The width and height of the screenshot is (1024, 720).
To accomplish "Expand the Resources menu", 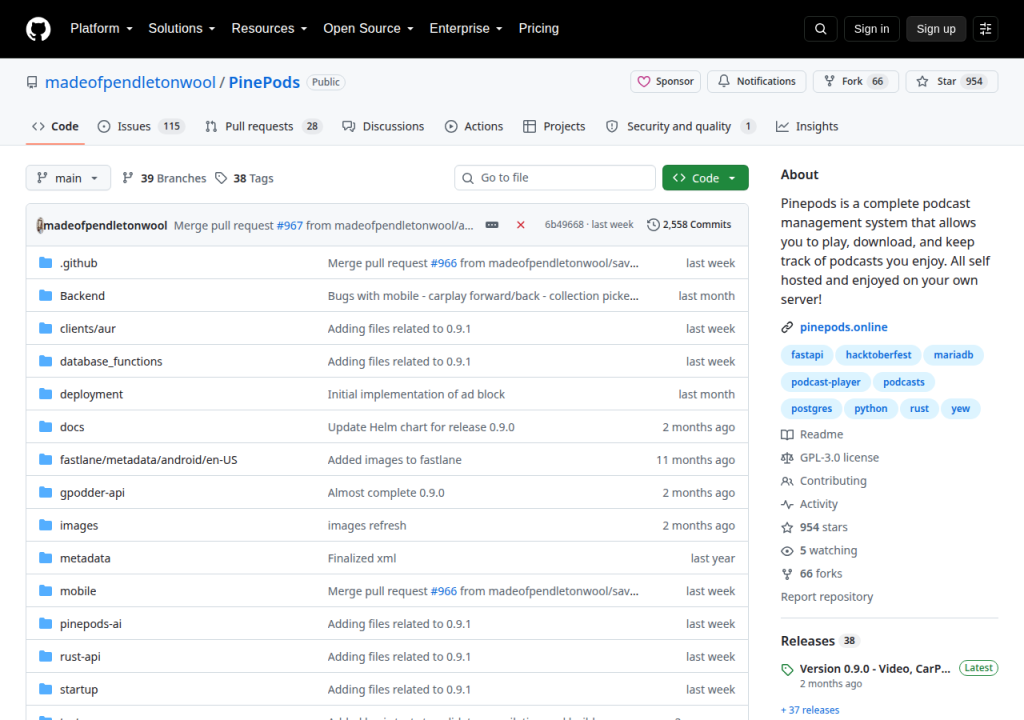I will [269, 29].
